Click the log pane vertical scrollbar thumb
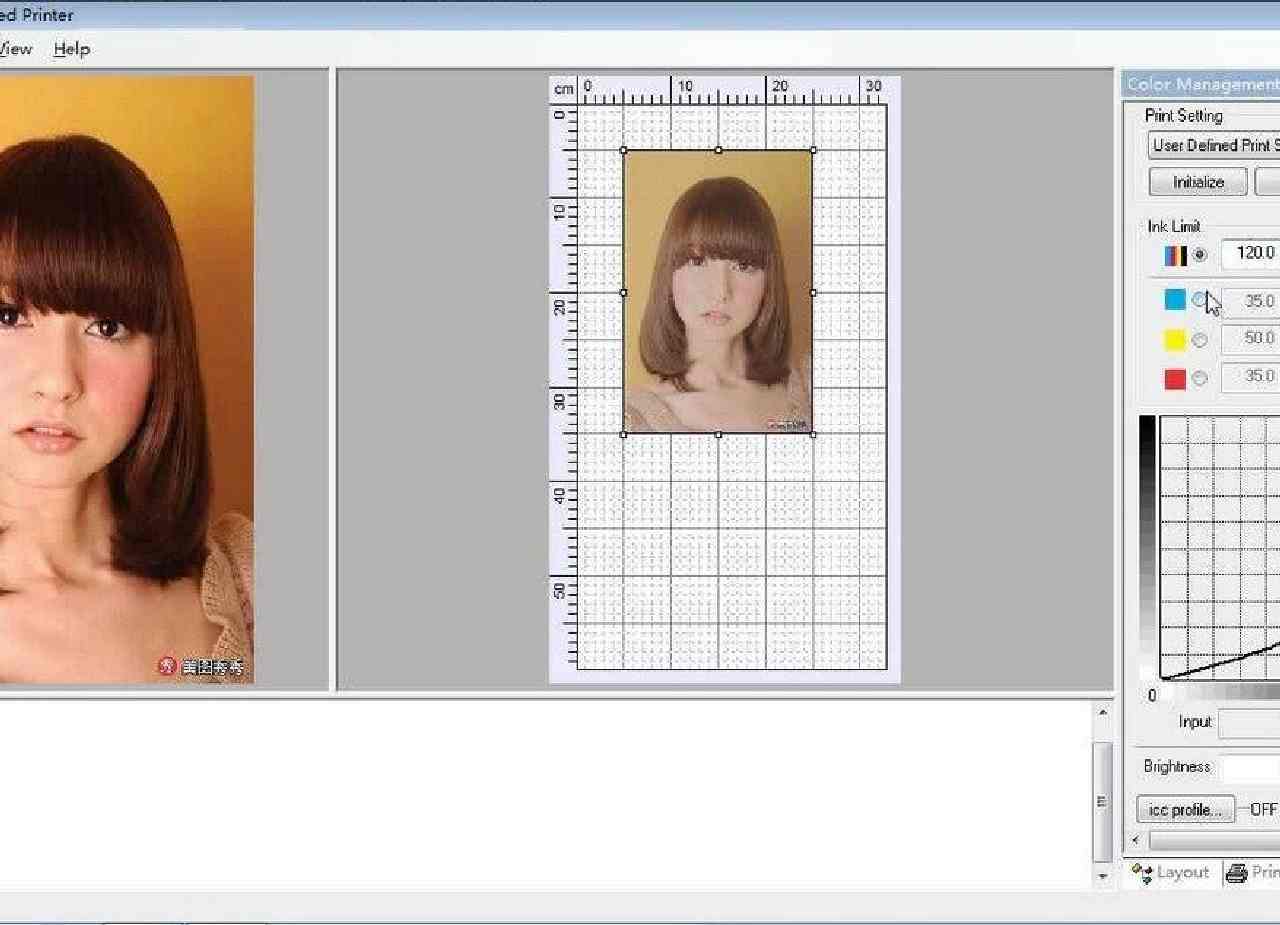The width and height of the screenshot is (1280, 925). coord(1103,801)
